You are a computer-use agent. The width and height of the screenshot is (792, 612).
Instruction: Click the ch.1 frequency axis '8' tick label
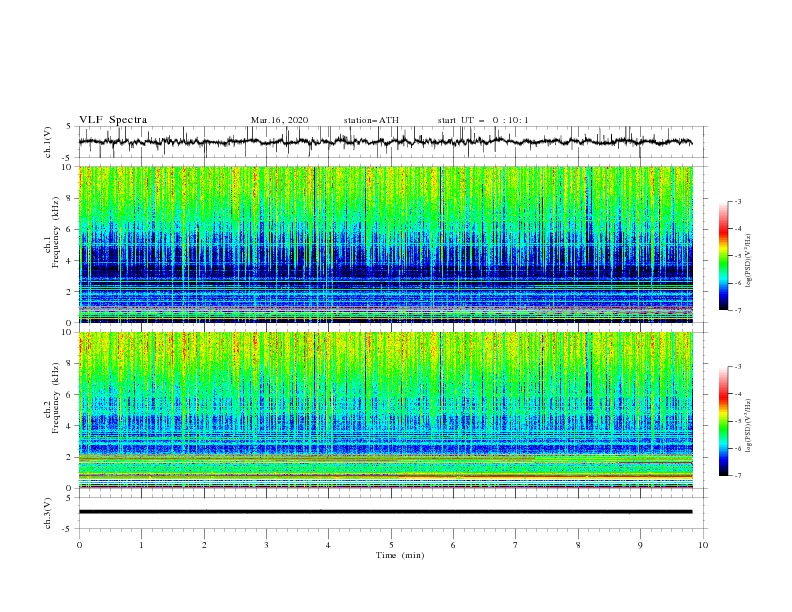(70, 198)
